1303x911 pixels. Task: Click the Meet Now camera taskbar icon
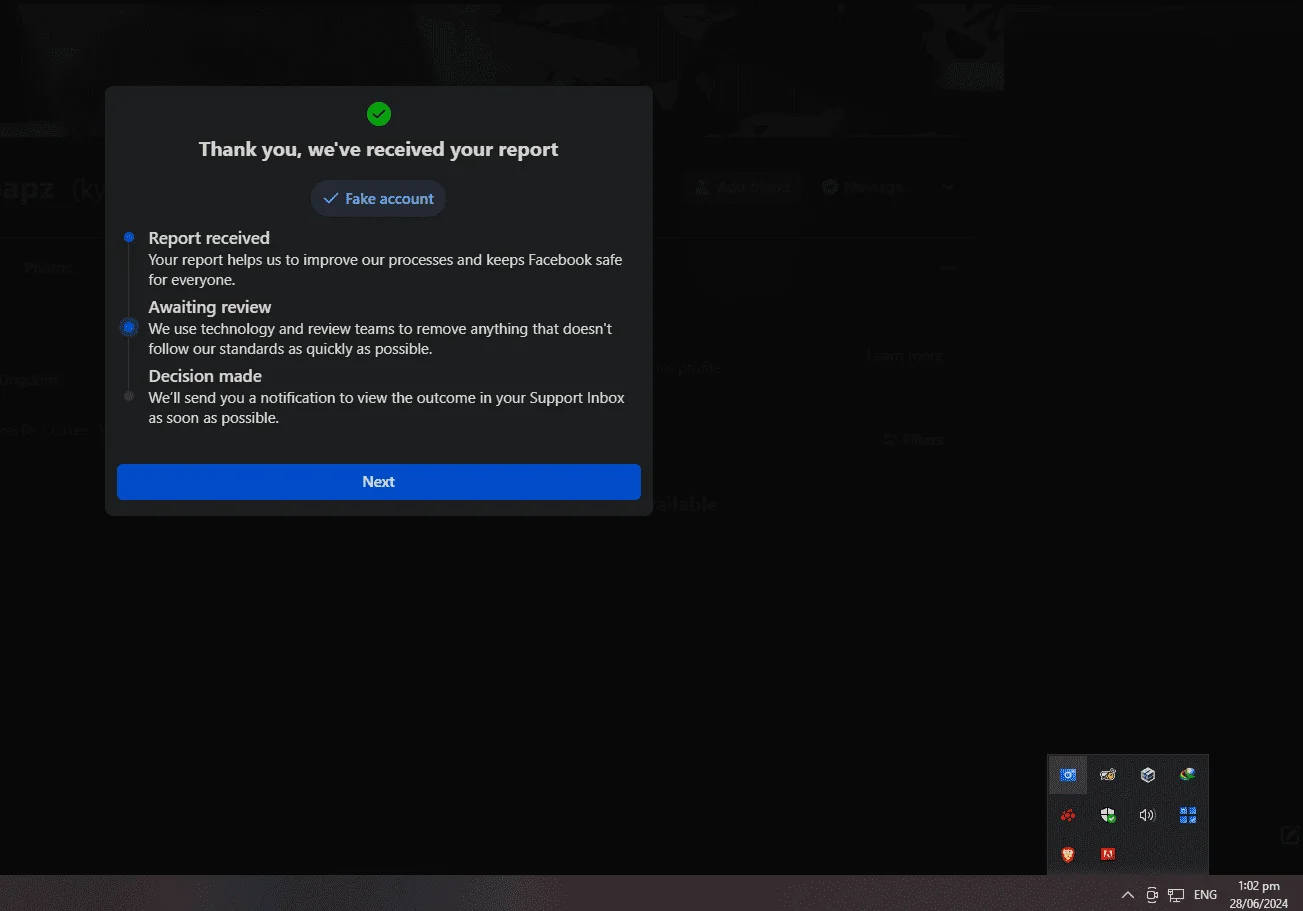[1152, 894]
